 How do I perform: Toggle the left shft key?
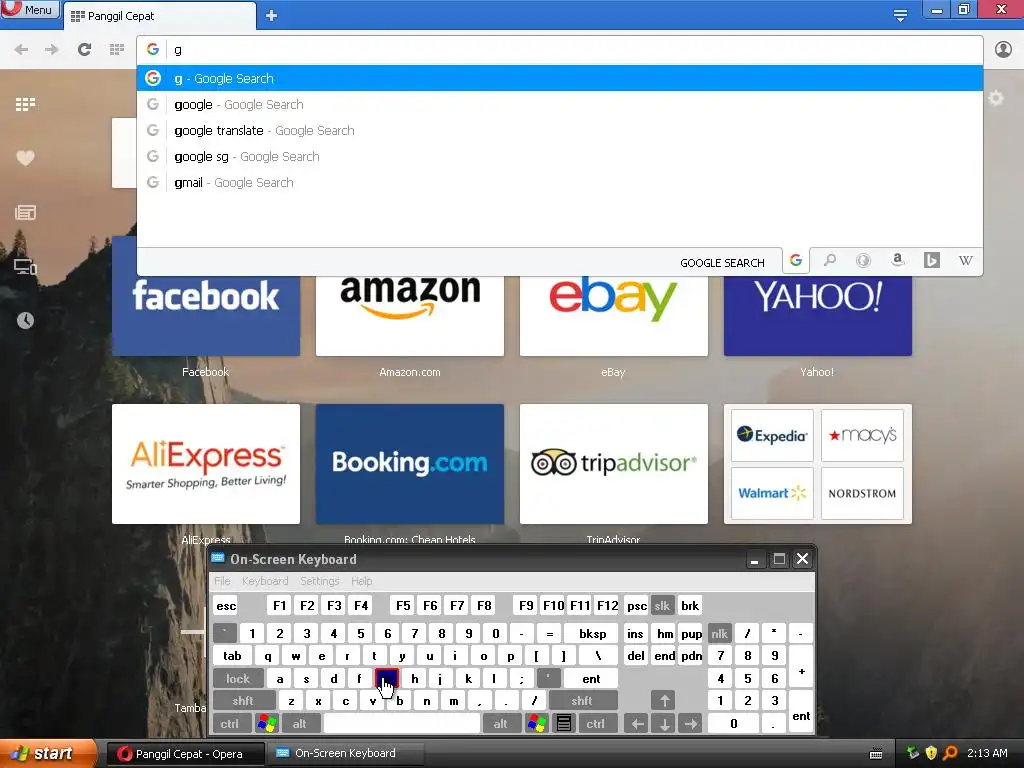coord(243,701)
